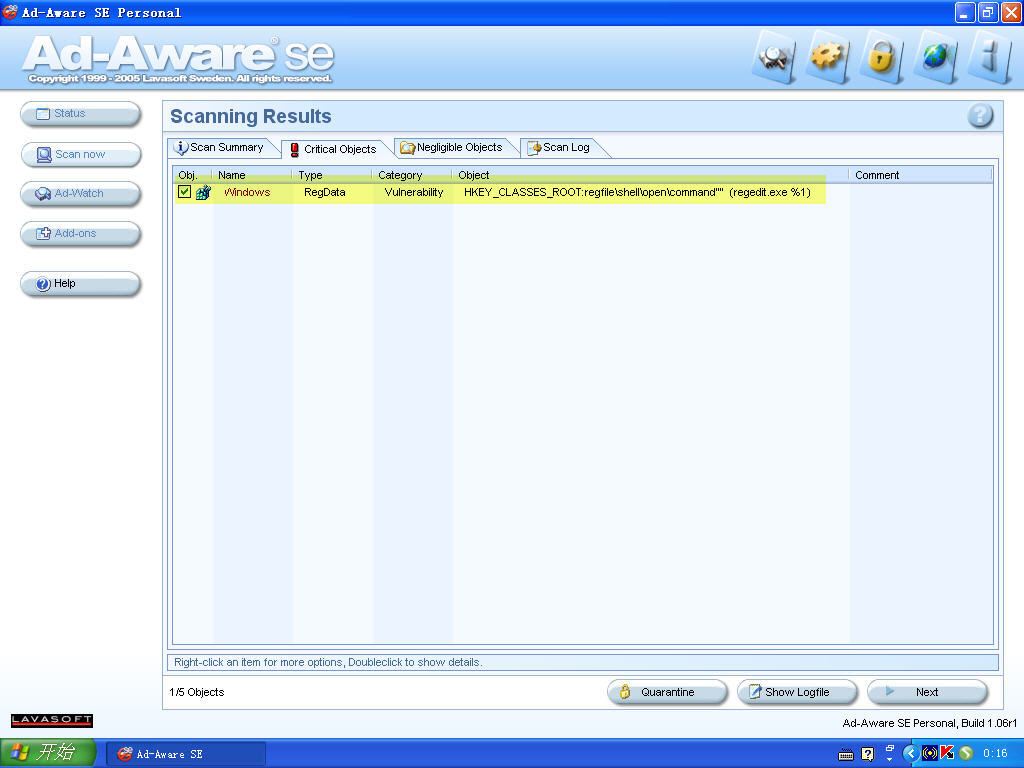This screenshot has height=768, width=1024.
Task: Click the green circular tray icon
Action: point(966,754)
